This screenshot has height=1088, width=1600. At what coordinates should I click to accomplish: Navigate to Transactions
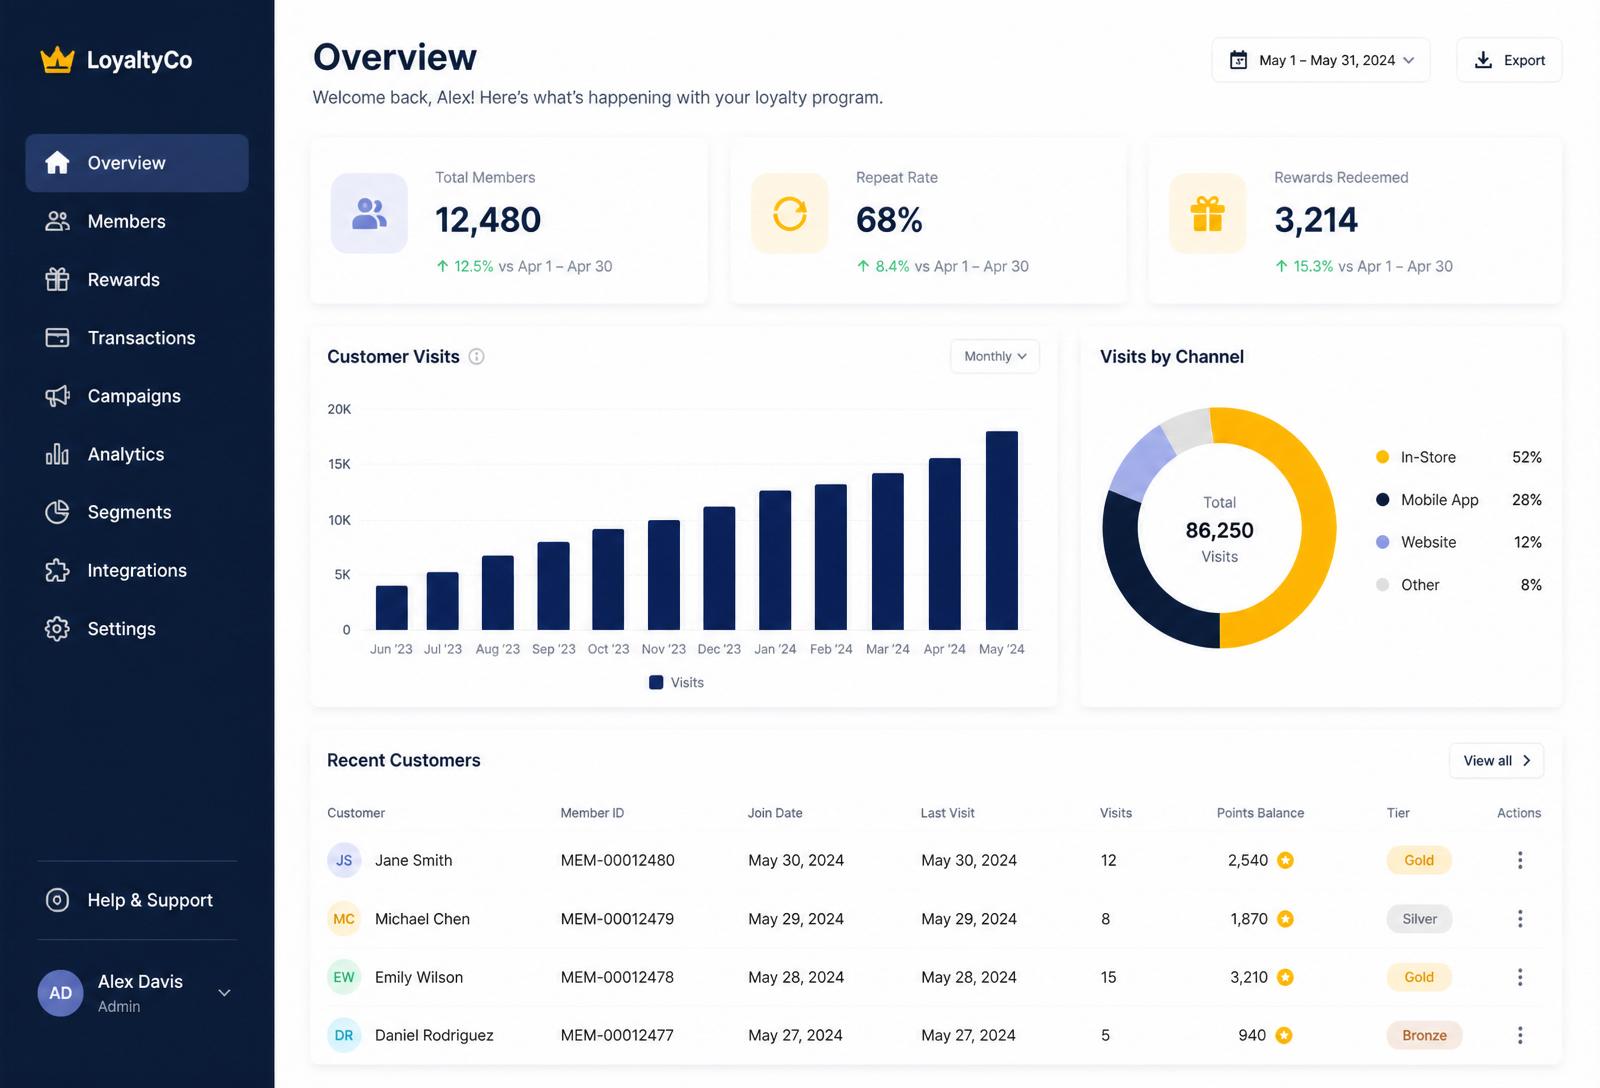[137, 338]
